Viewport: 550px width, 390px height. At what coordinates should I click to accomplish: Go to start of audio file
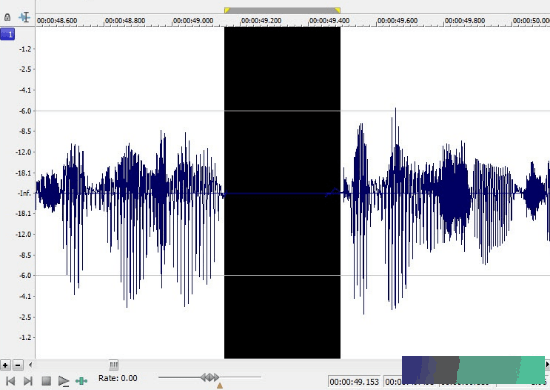point(11,381)
